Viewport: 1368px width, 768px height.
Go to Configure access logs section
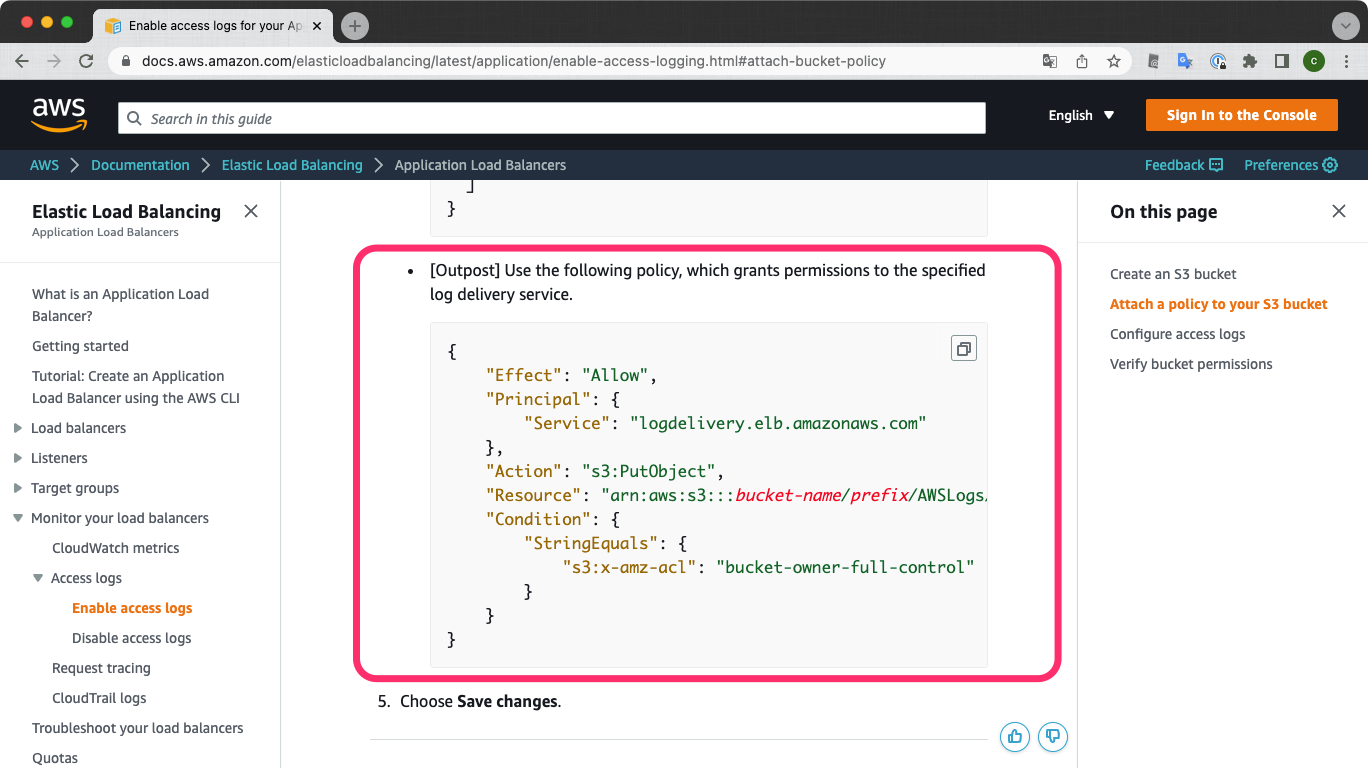(1177, 334)
